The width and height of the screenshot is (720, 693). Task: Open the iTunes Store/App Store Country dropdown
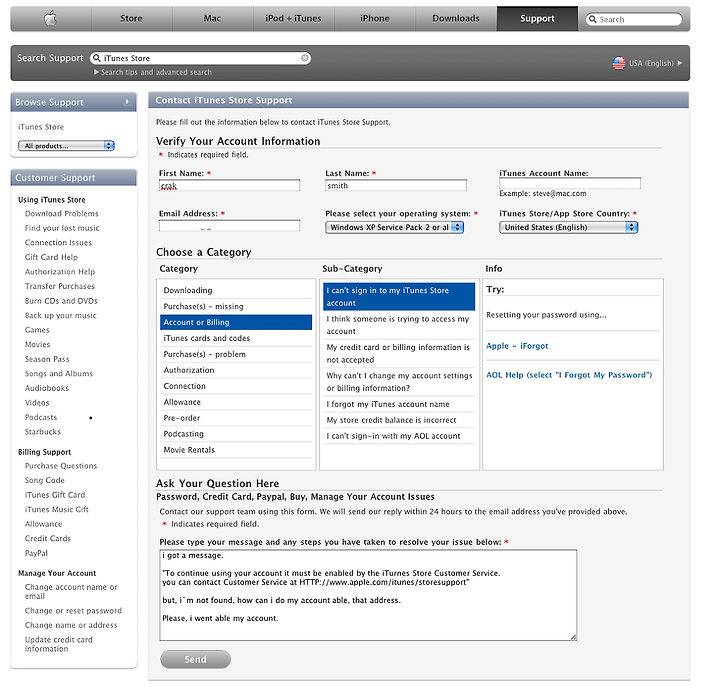pyautogui.click(x=568, y=227)
